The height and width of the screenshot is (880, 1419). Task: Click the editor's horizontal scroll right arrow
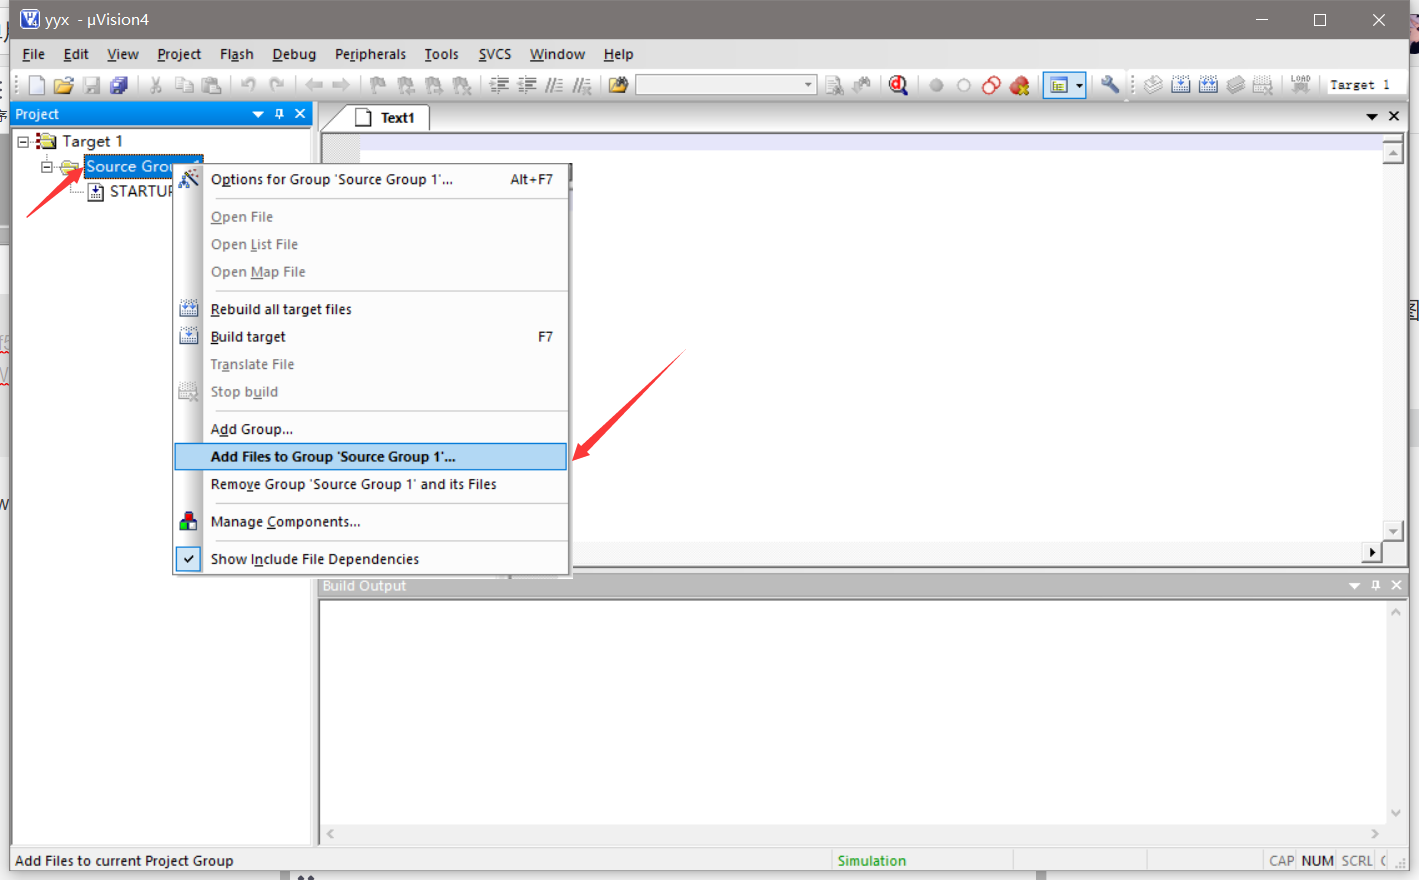(1372, 552)
